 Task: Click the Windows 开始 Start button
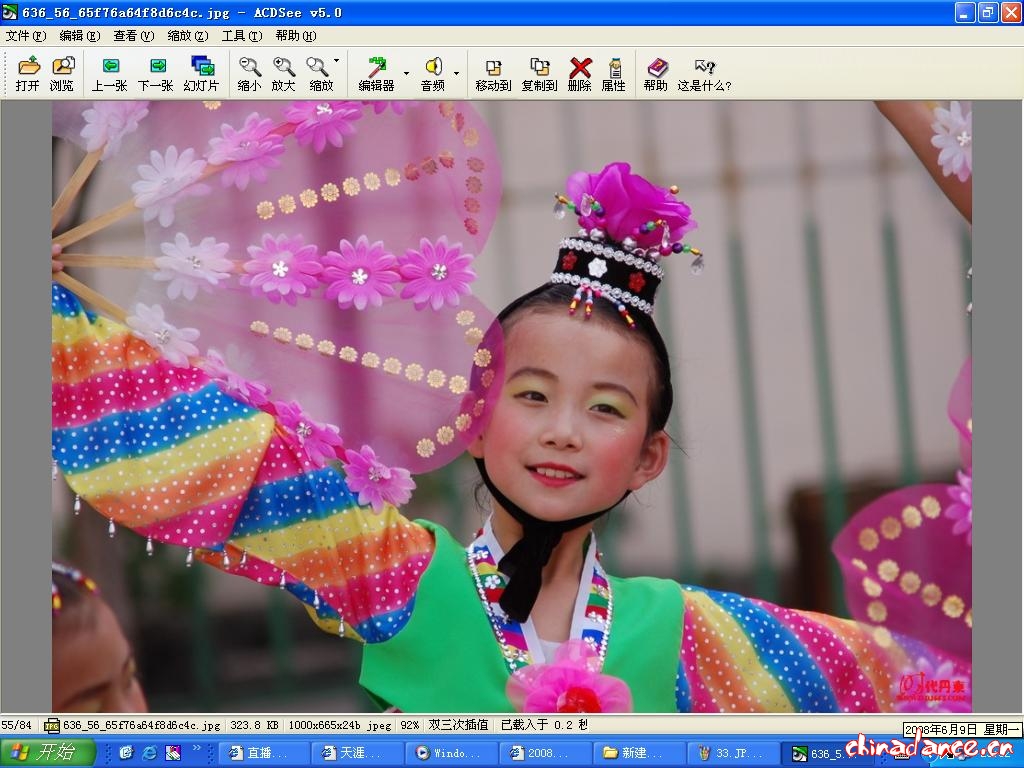click(x=47, y=752)
